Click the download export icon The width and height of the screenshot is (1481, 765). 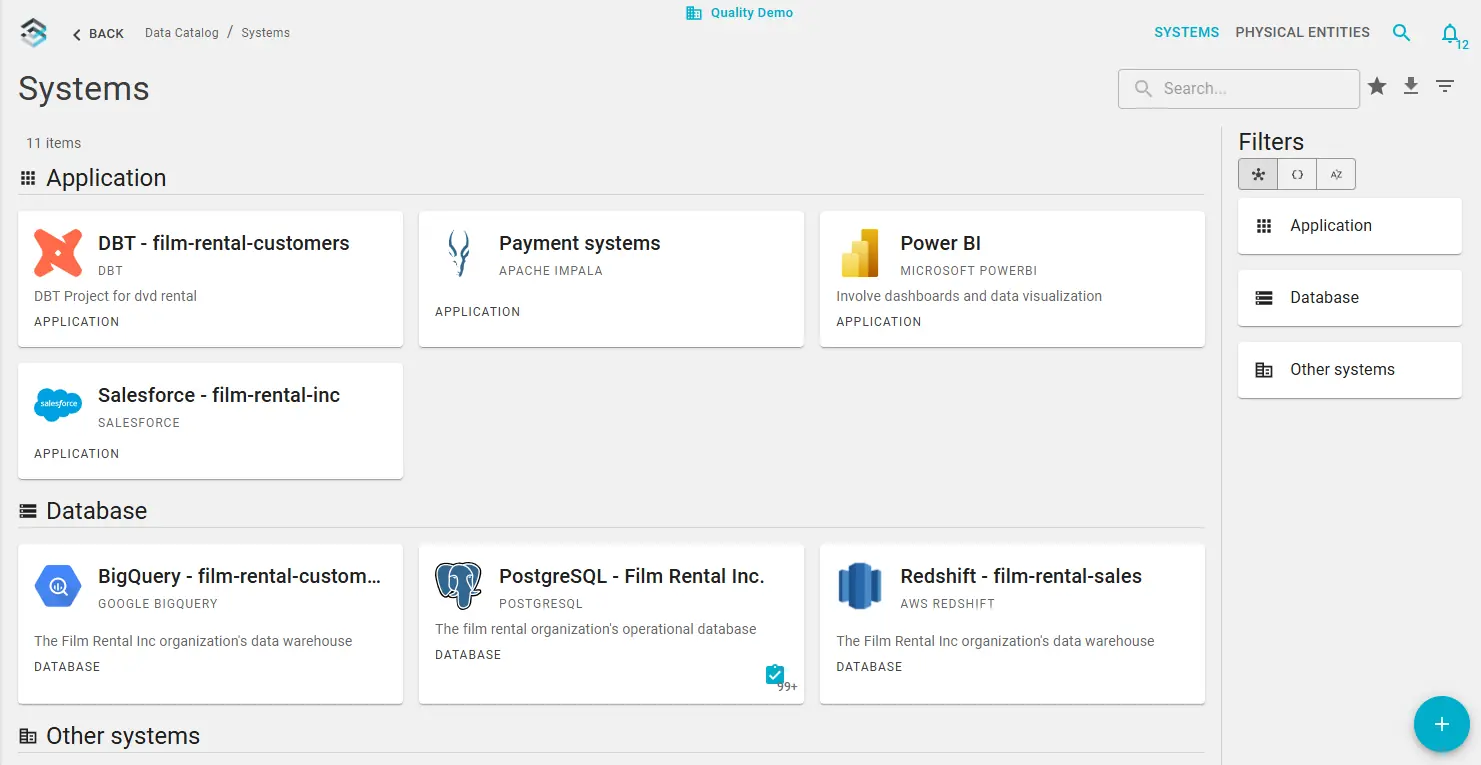coord(1410,87)
